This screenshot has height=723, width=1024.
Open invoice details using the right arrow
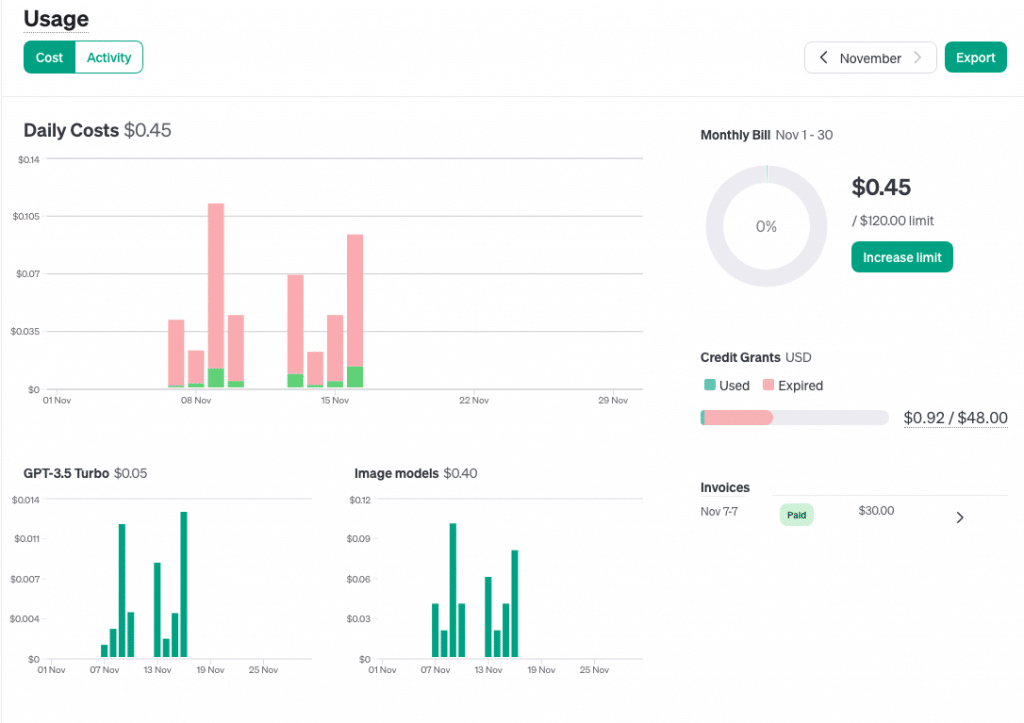(x=960, y=517)
